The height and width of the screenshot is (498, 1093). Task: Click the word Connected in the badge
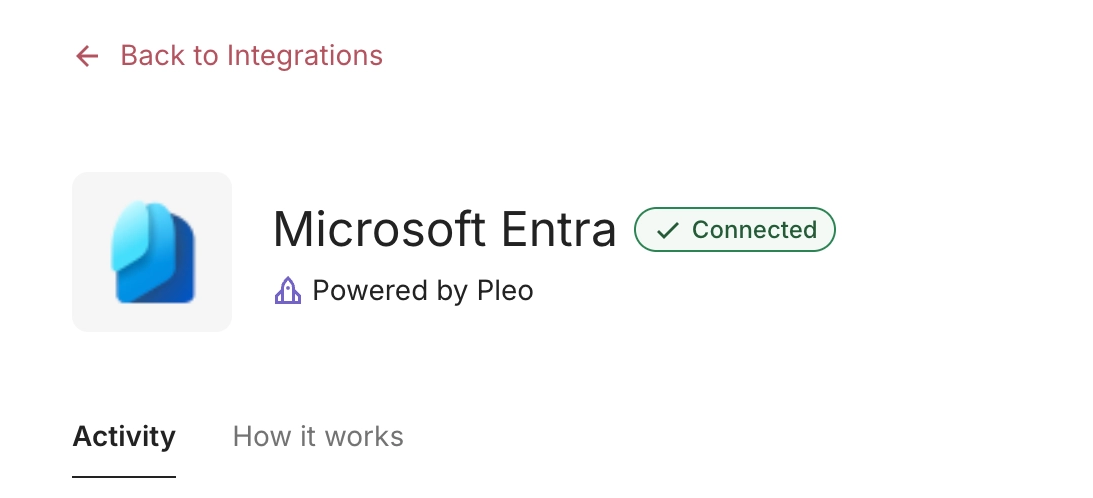coord(754,230)
